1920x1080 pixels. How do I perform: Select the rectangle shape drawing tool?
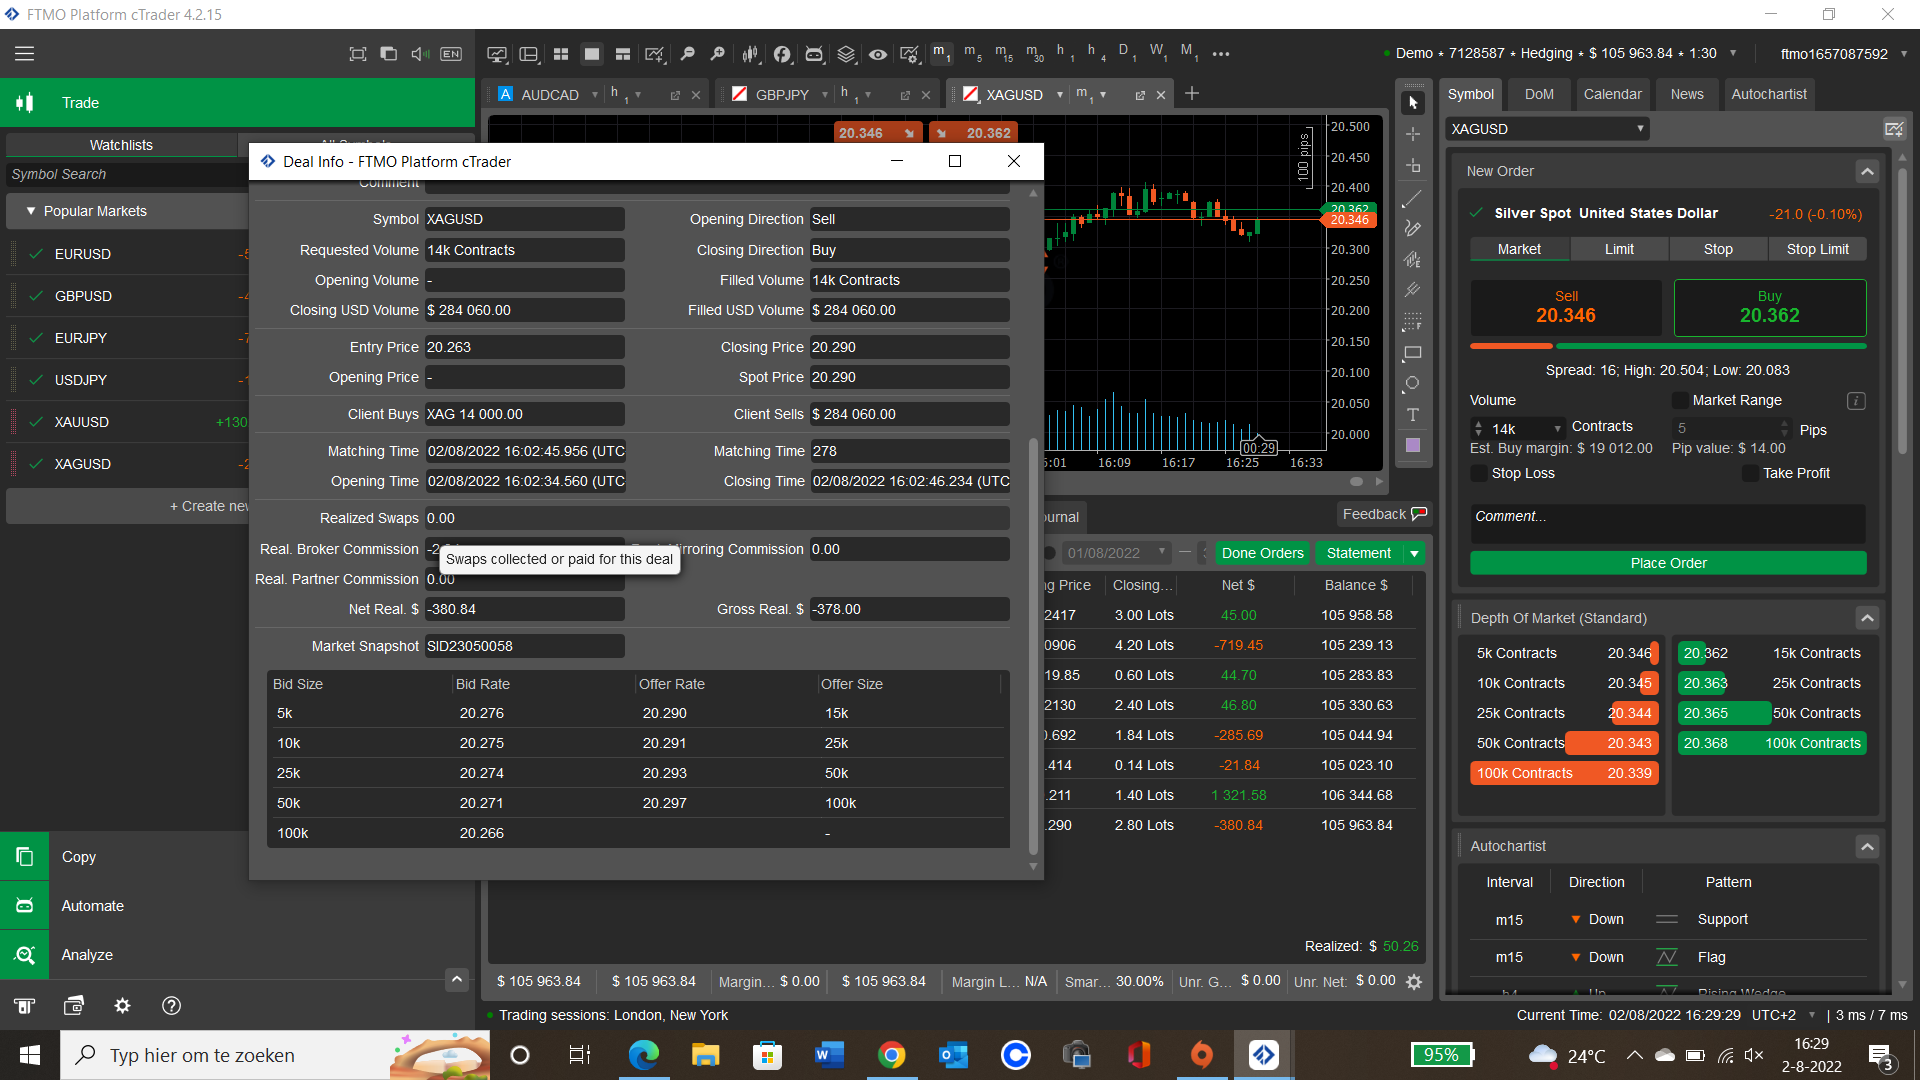tap(1413, 353)
